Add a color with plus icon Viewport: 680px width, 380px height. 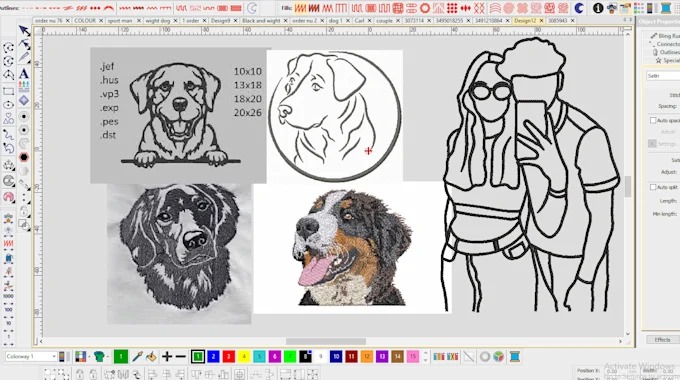coord(167,357)
